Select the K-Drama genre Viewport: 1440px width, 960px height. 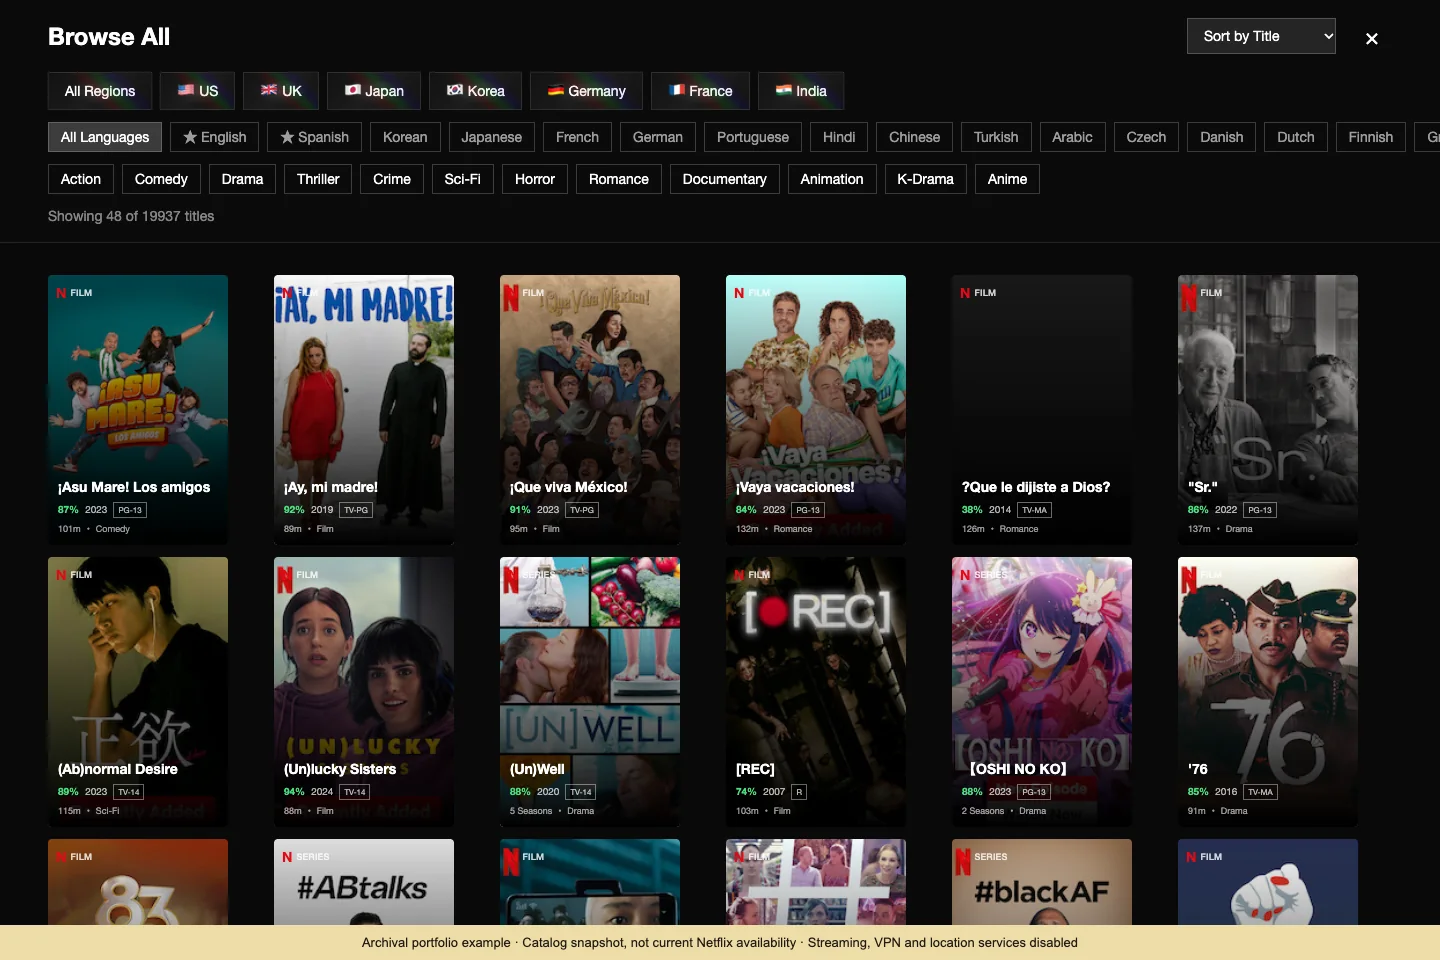925,179
